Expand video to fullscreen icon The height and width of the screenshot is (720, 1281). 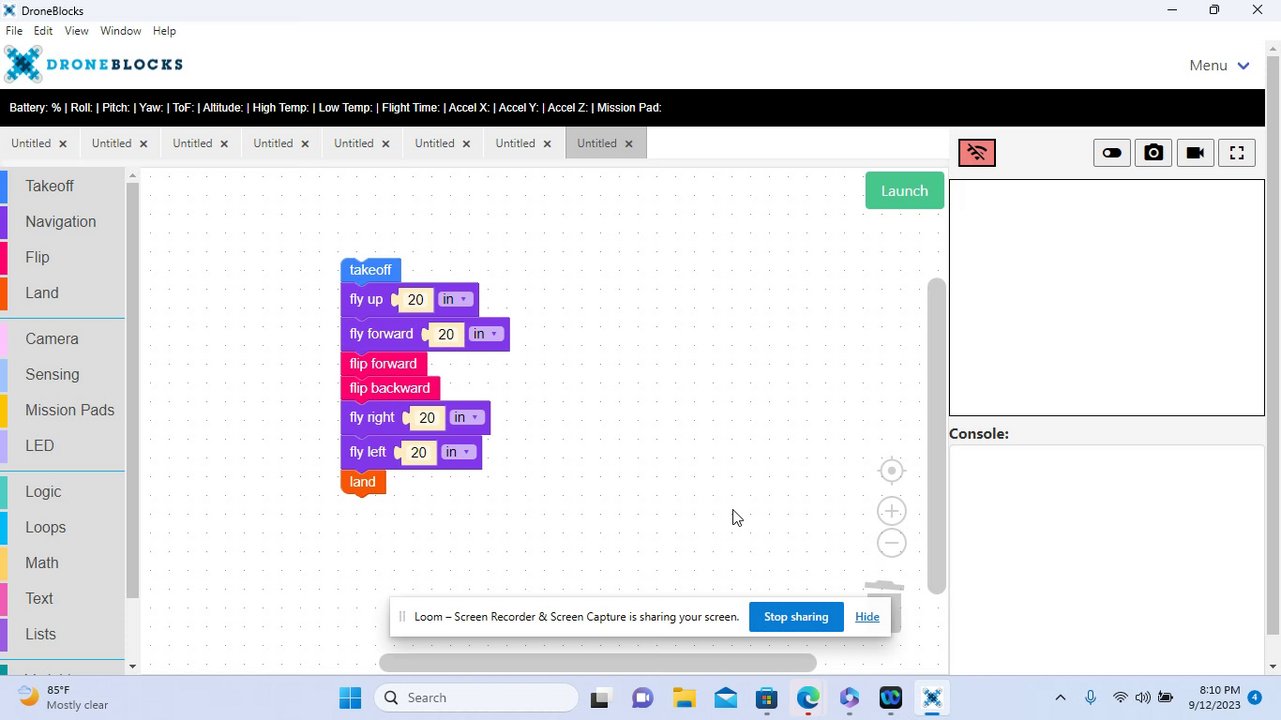(x=1237, y=153)
